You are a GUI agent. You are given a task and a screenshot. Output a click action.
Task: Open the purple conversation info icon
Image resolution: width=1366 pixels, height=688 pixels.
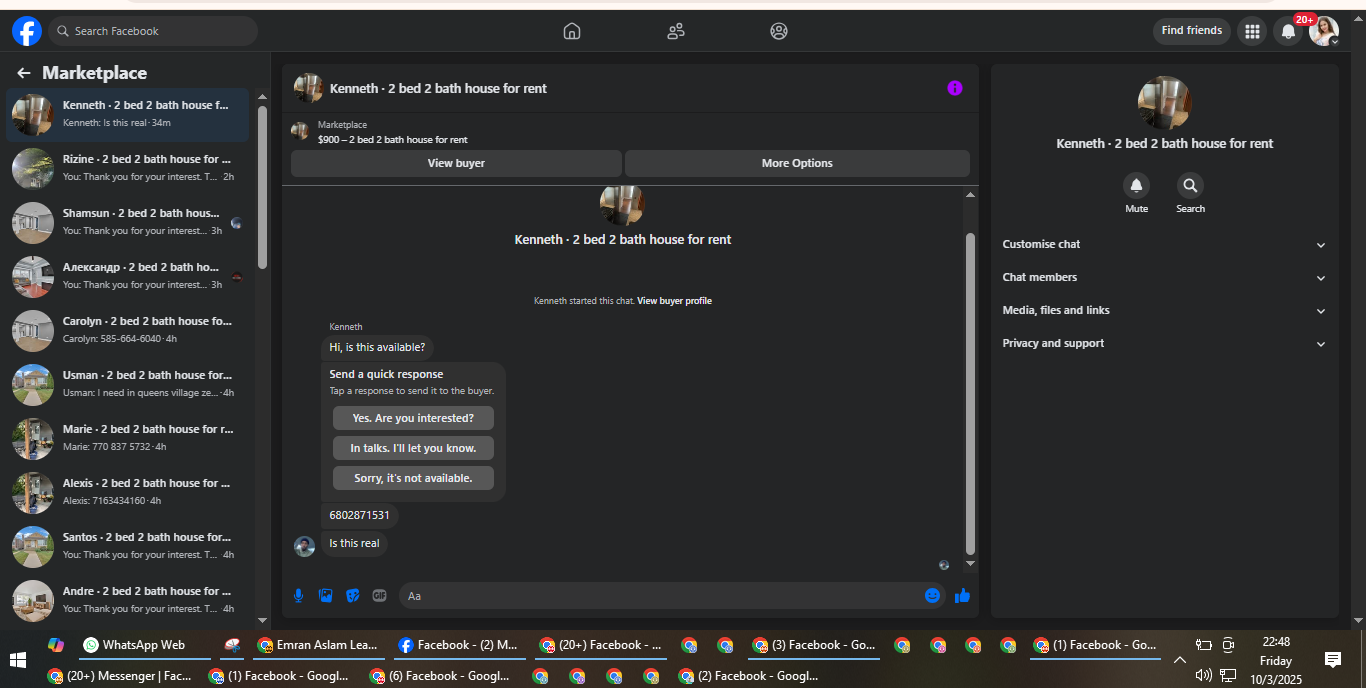pyautogui.click(x=955, y=88)
